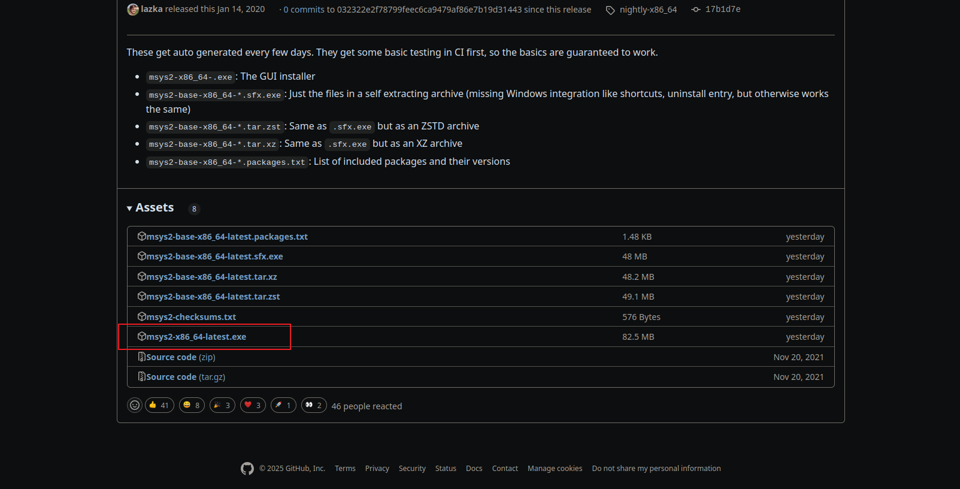Download Source code zip
The width and height of the screenshot is (960, 489).
coord(180,357)
